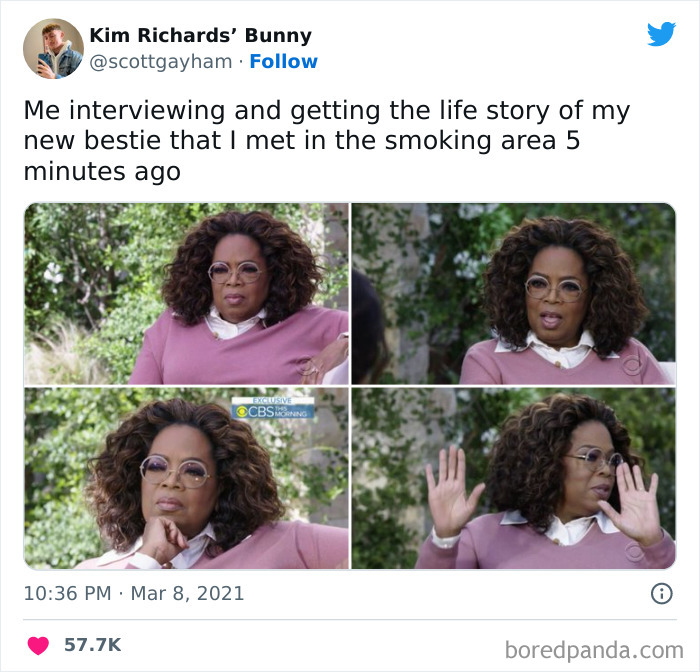The width and height of the screenshot is (700, 672).
Task: Visit the boredpanda.com watermark
Action: click(594, 650)
